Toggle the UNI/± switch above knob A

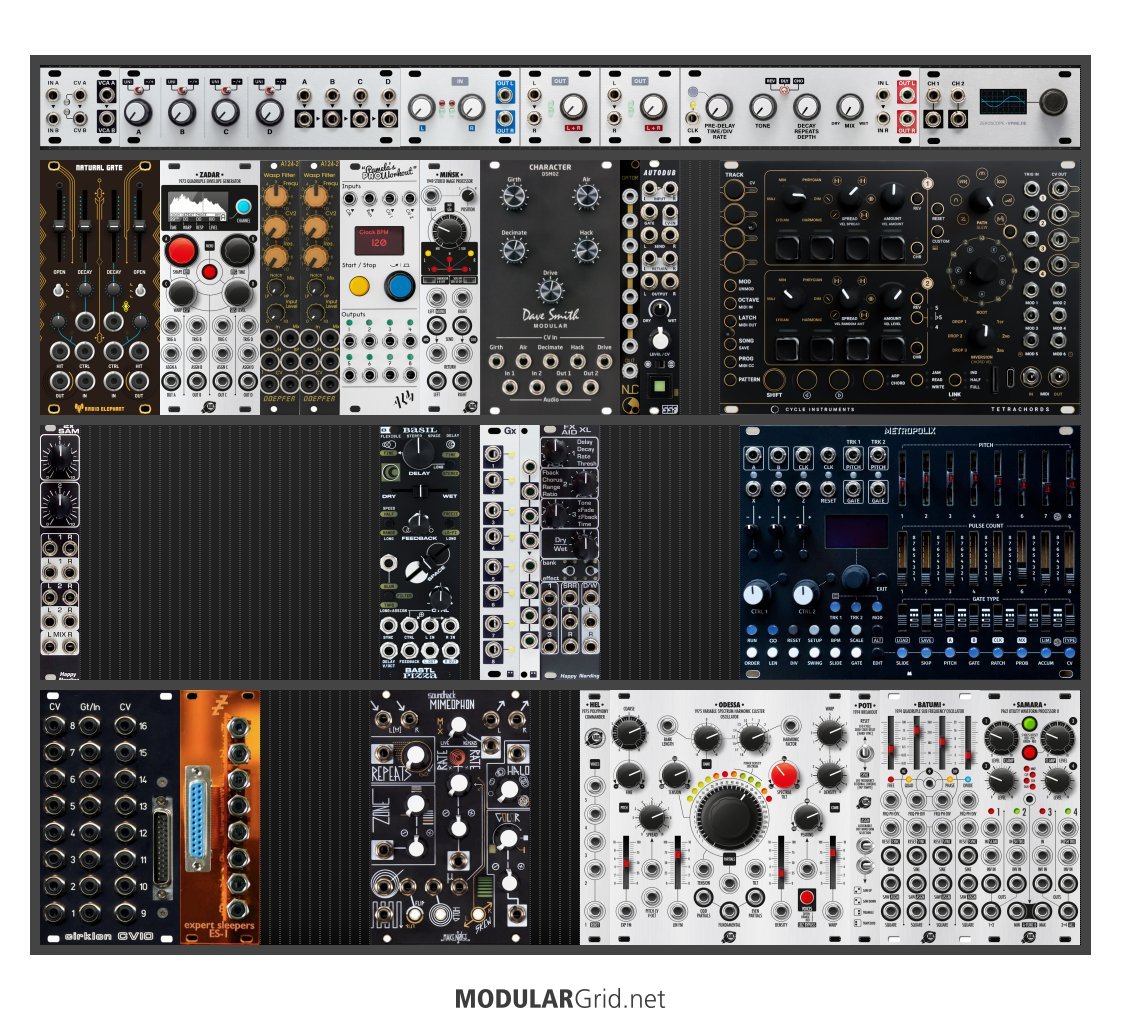point(138,91)
